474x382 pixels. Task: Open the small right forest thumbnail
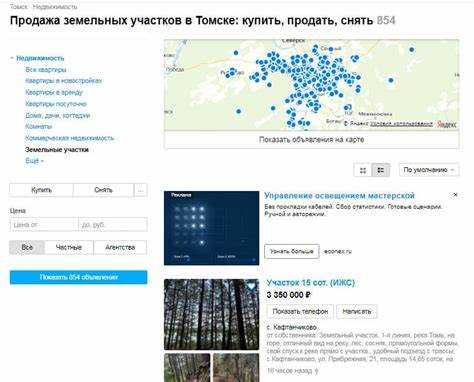(x=236, y=368)
